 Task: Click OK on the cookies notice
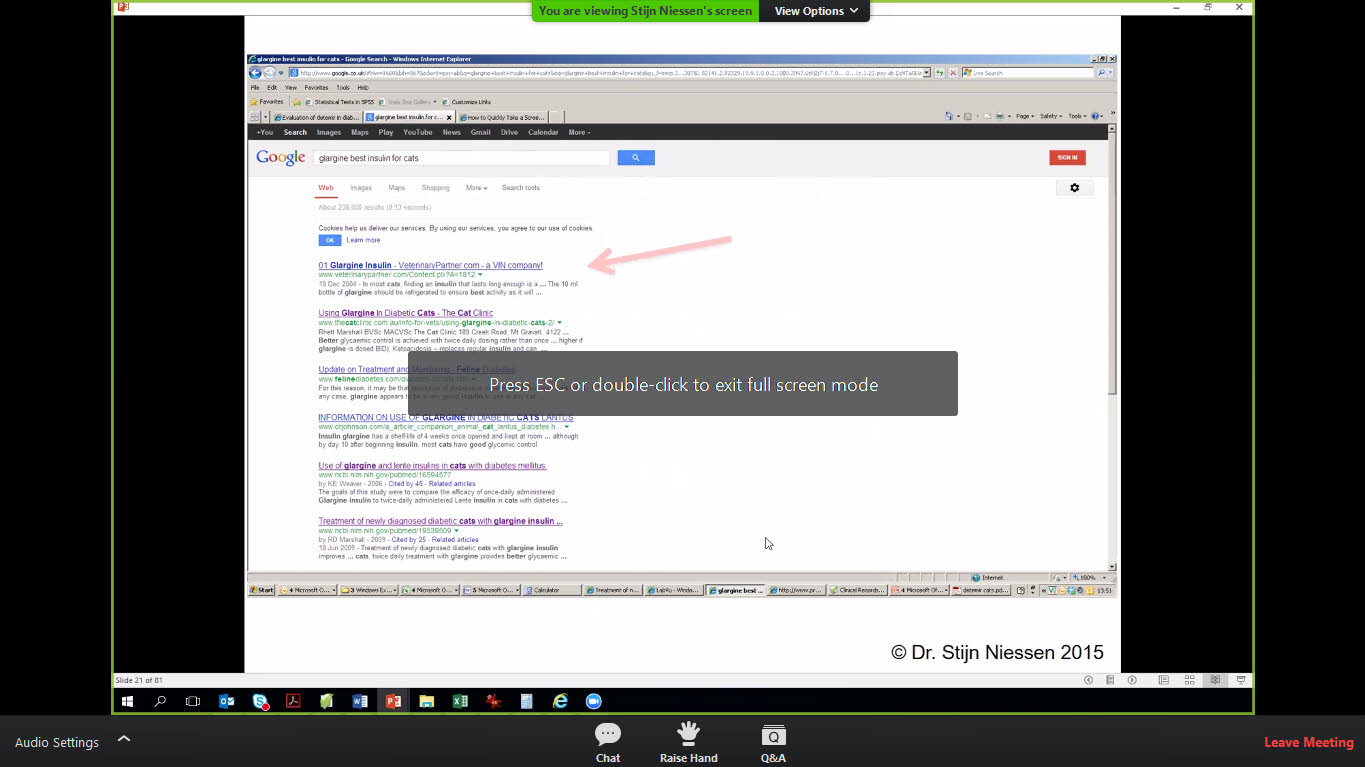click(329, 240)
